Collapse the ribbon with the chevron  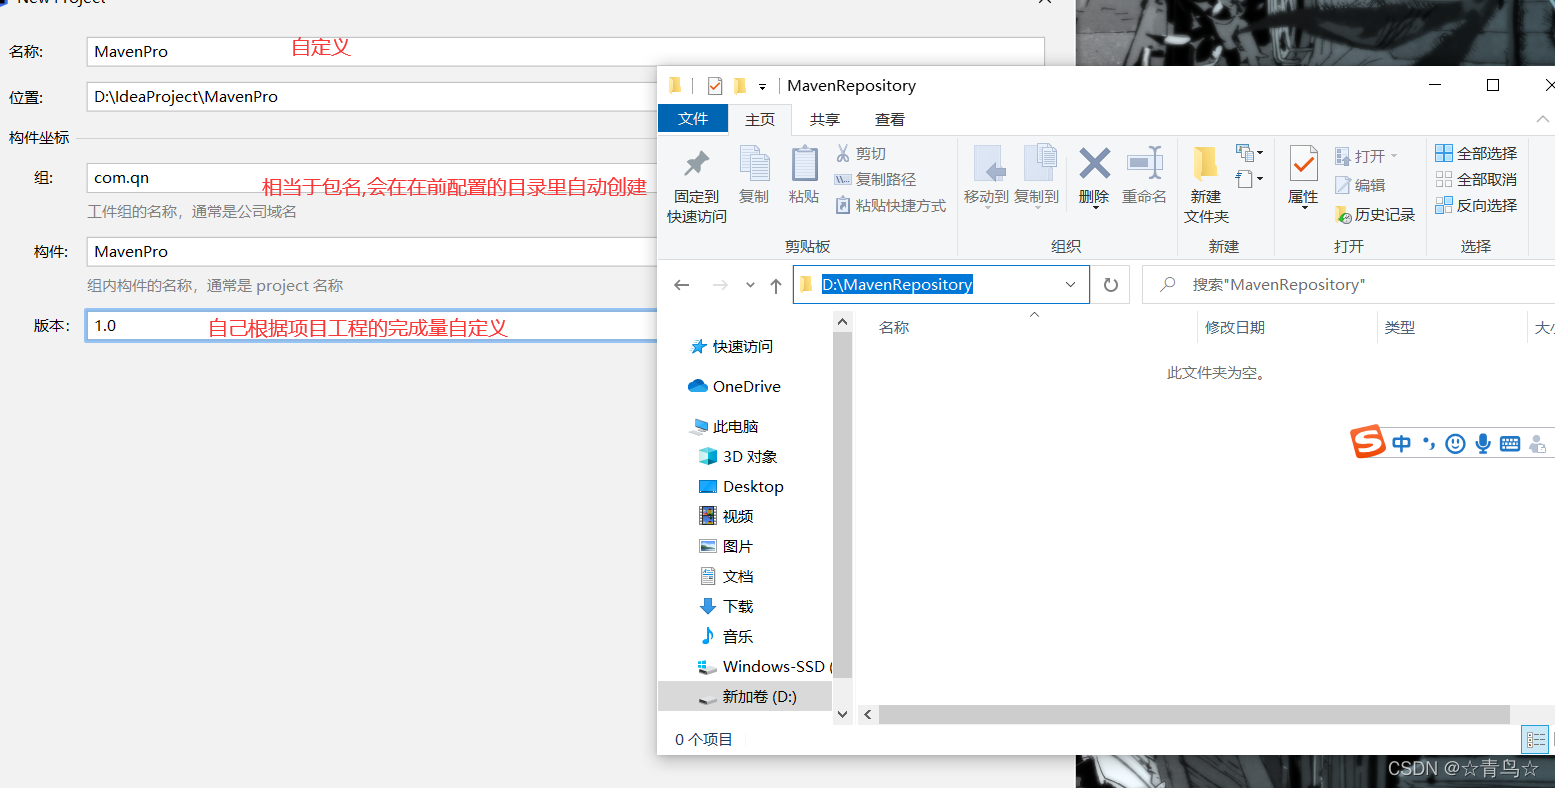(x=1542, y=119)
